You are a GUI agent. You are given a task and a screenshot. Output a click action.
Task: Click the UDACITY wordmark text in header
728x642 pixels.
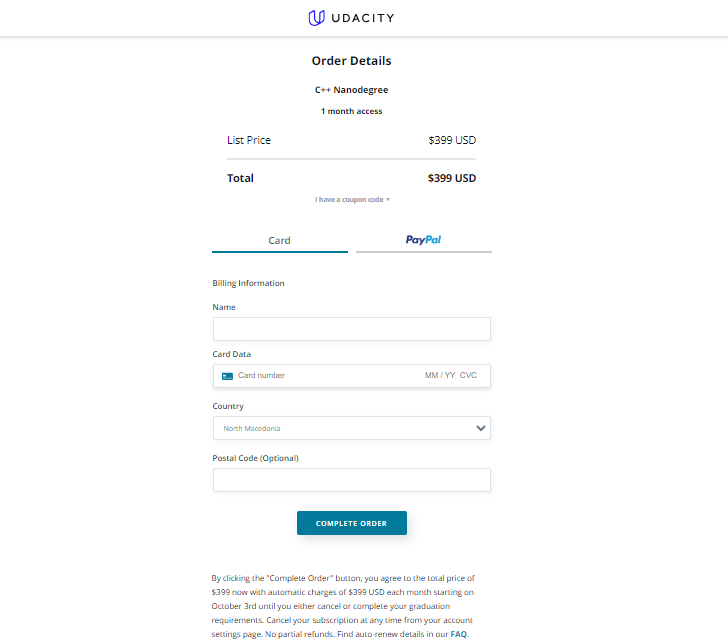click(x=363, y=18)
